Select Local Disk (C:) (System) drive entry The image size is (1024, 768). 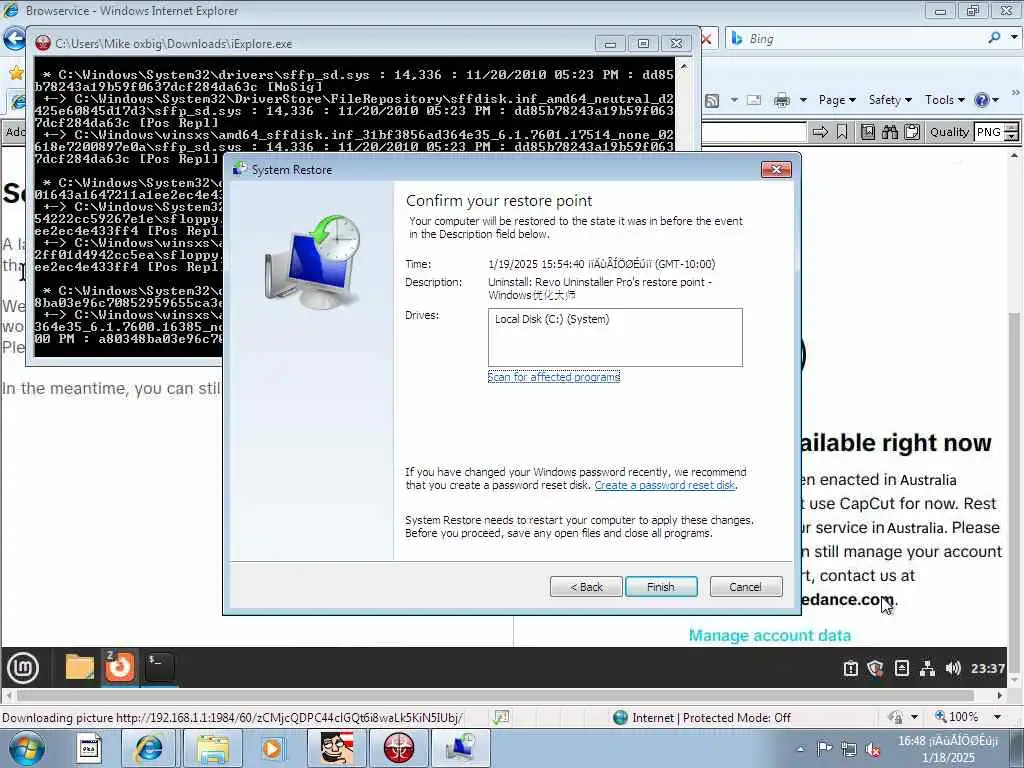pos(552,319)
